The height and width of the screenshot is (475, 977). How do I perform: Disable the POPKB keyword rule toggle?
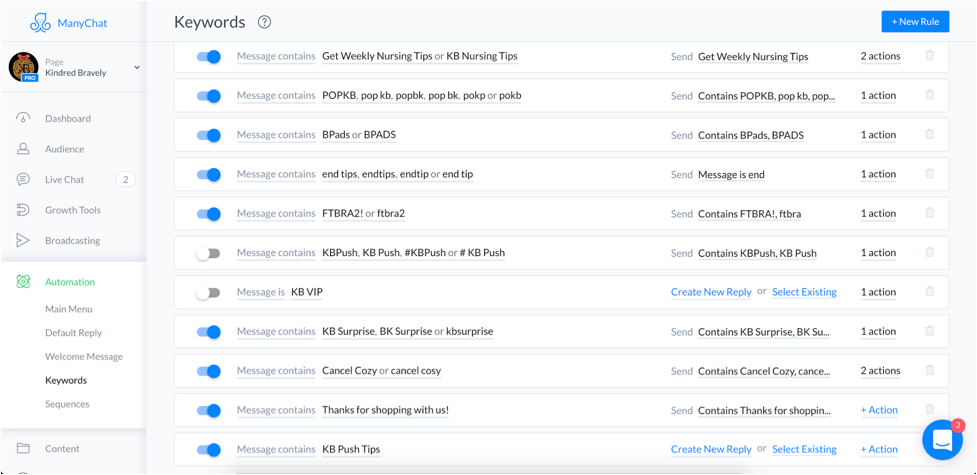point(209,96)
